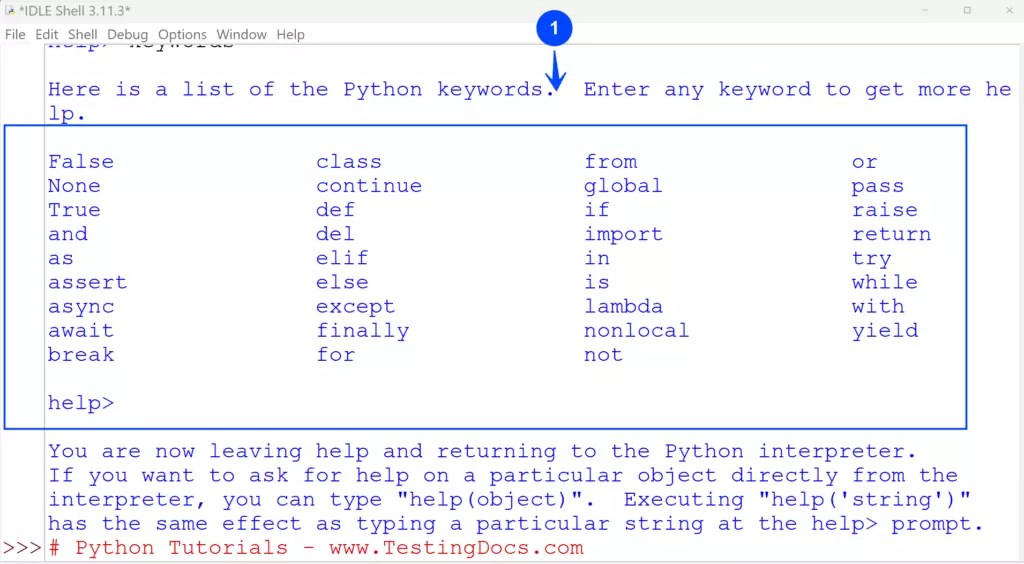1024x564 pixels.
Task: Click the keyword 'as'
Action: 61,258
